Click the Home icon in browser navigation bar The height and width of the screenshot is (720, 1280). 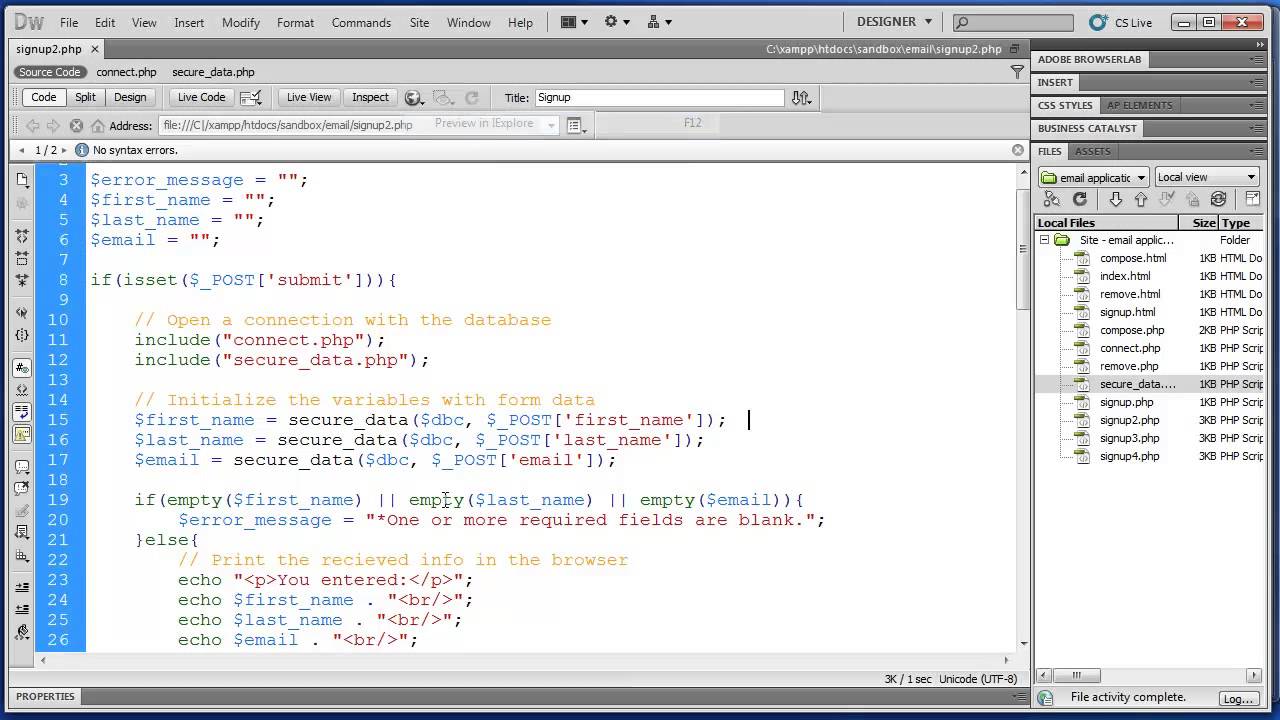[x=98, y=125]
